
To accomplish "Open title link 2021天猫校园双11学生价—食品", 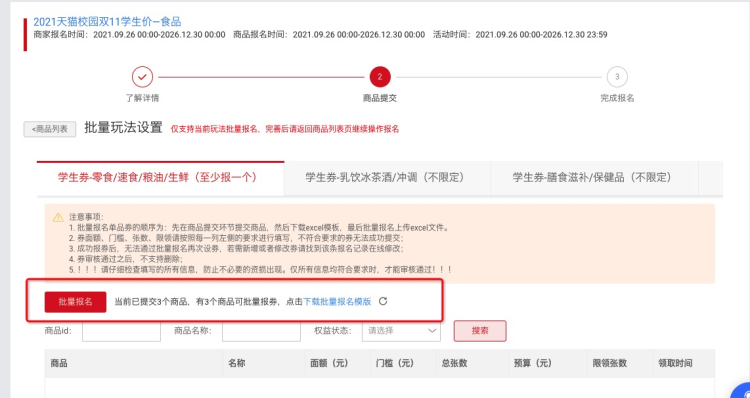I will (x=107, y=22).
